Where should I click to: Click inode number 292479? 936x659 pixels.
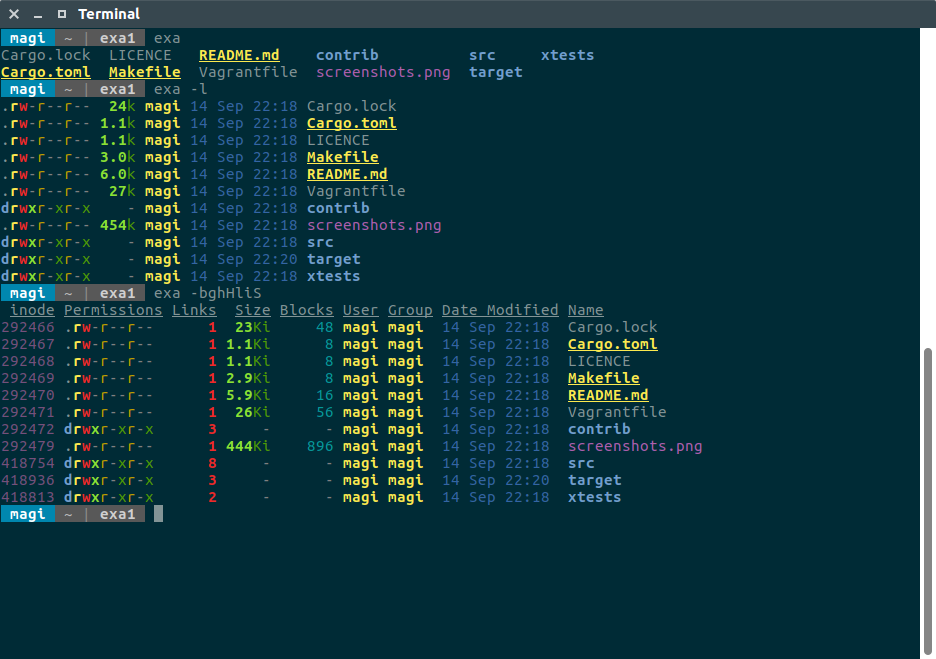coord(28,446)
